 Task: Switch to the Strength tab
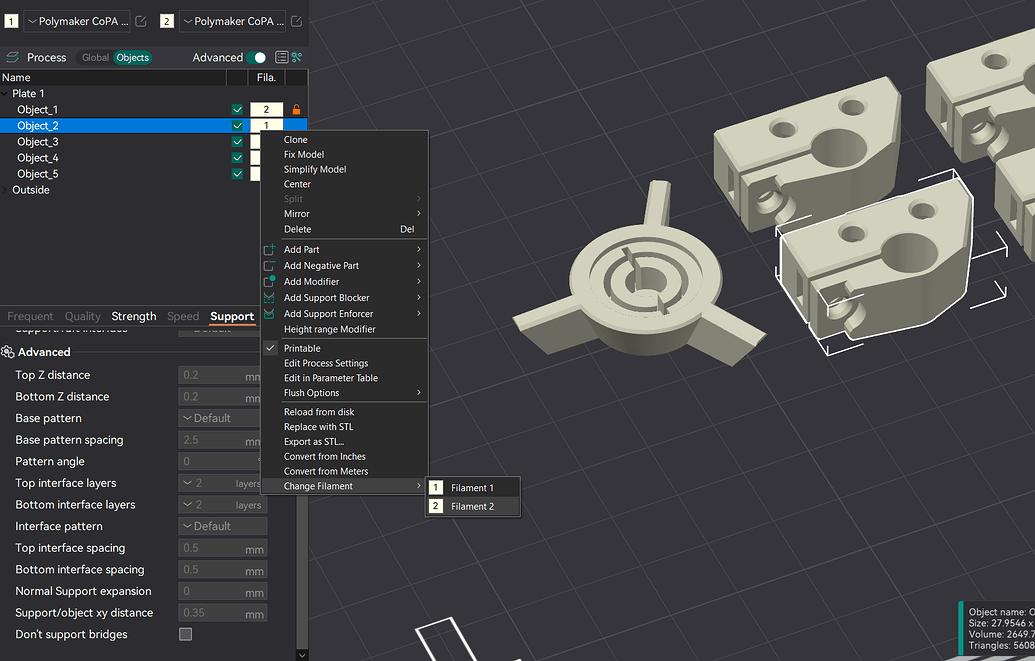[x=134, y=316]
